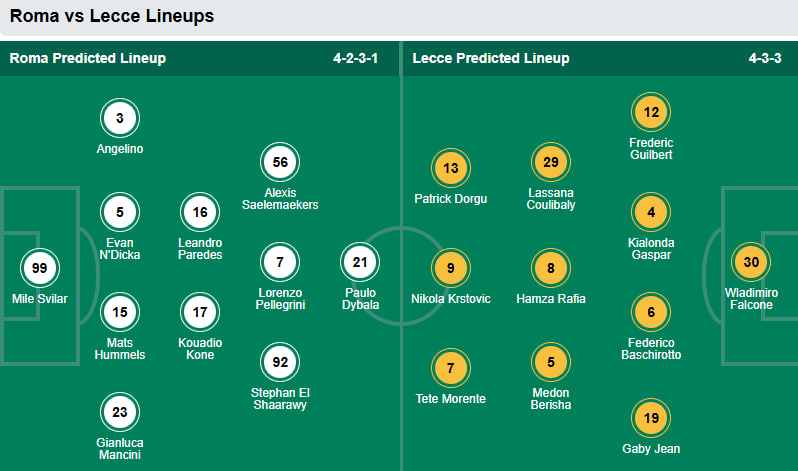Click the Leandro Paredes name label
The image size is (798, 471).
(x=200, y=248)
